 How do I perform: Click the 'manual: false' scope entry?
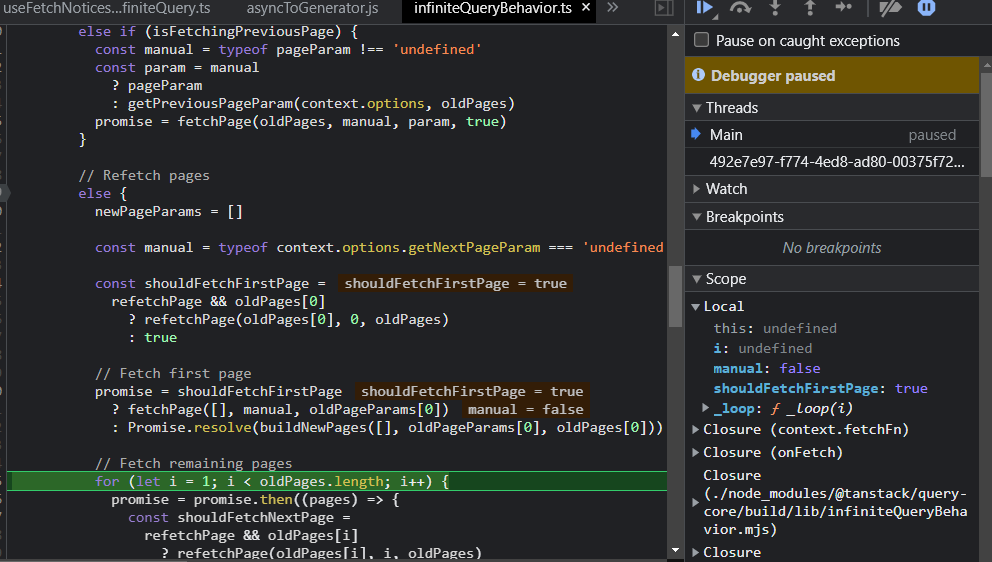767,368
